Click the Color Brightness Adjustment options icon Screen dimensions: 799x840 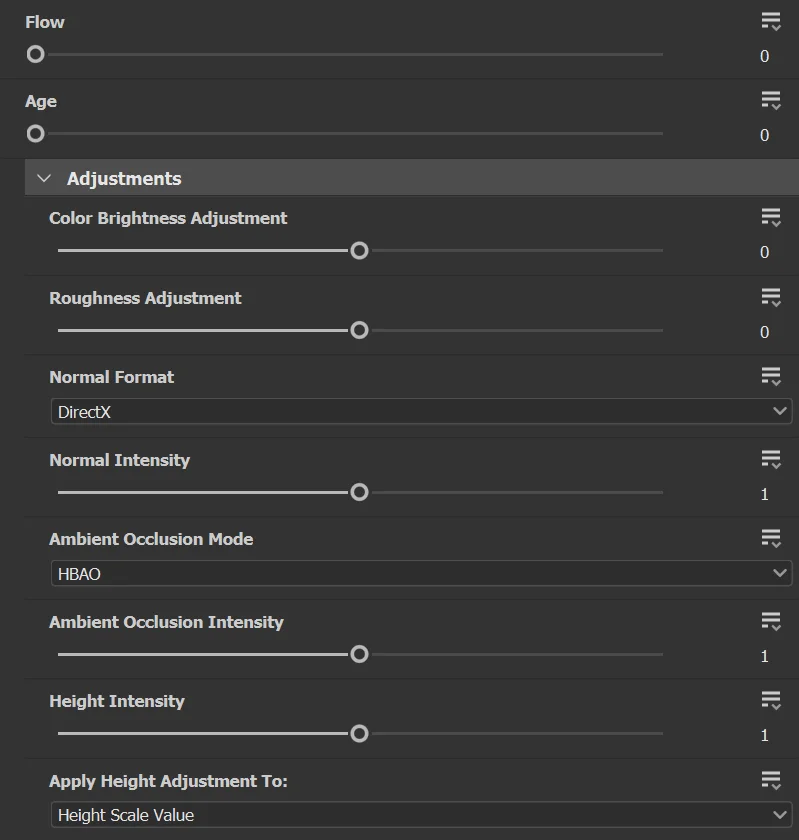click(770, 217)
